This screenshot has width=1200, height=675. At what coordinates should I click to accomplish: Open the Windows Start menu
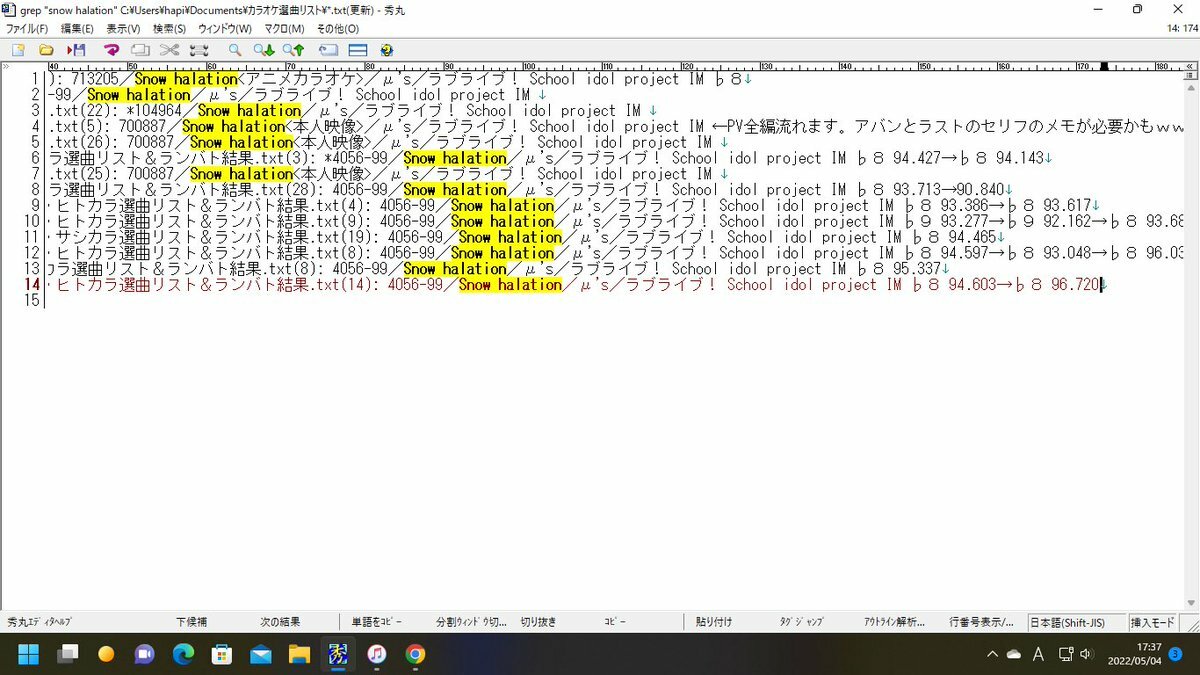[28, 654]
